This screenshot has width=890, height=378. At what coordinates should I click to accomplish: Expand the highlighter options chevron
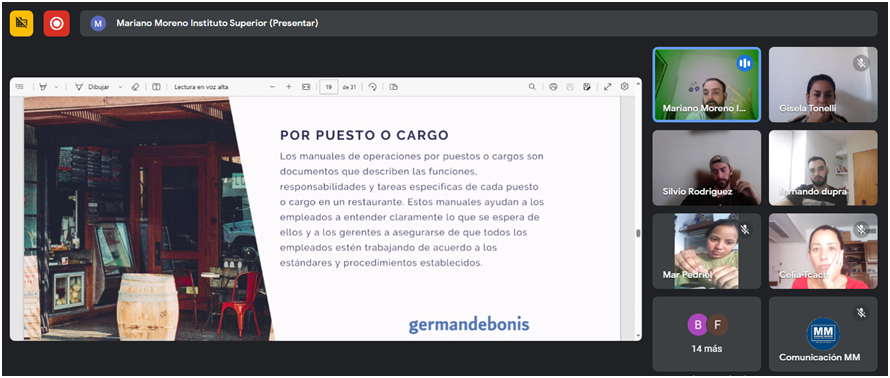[56, 87]
